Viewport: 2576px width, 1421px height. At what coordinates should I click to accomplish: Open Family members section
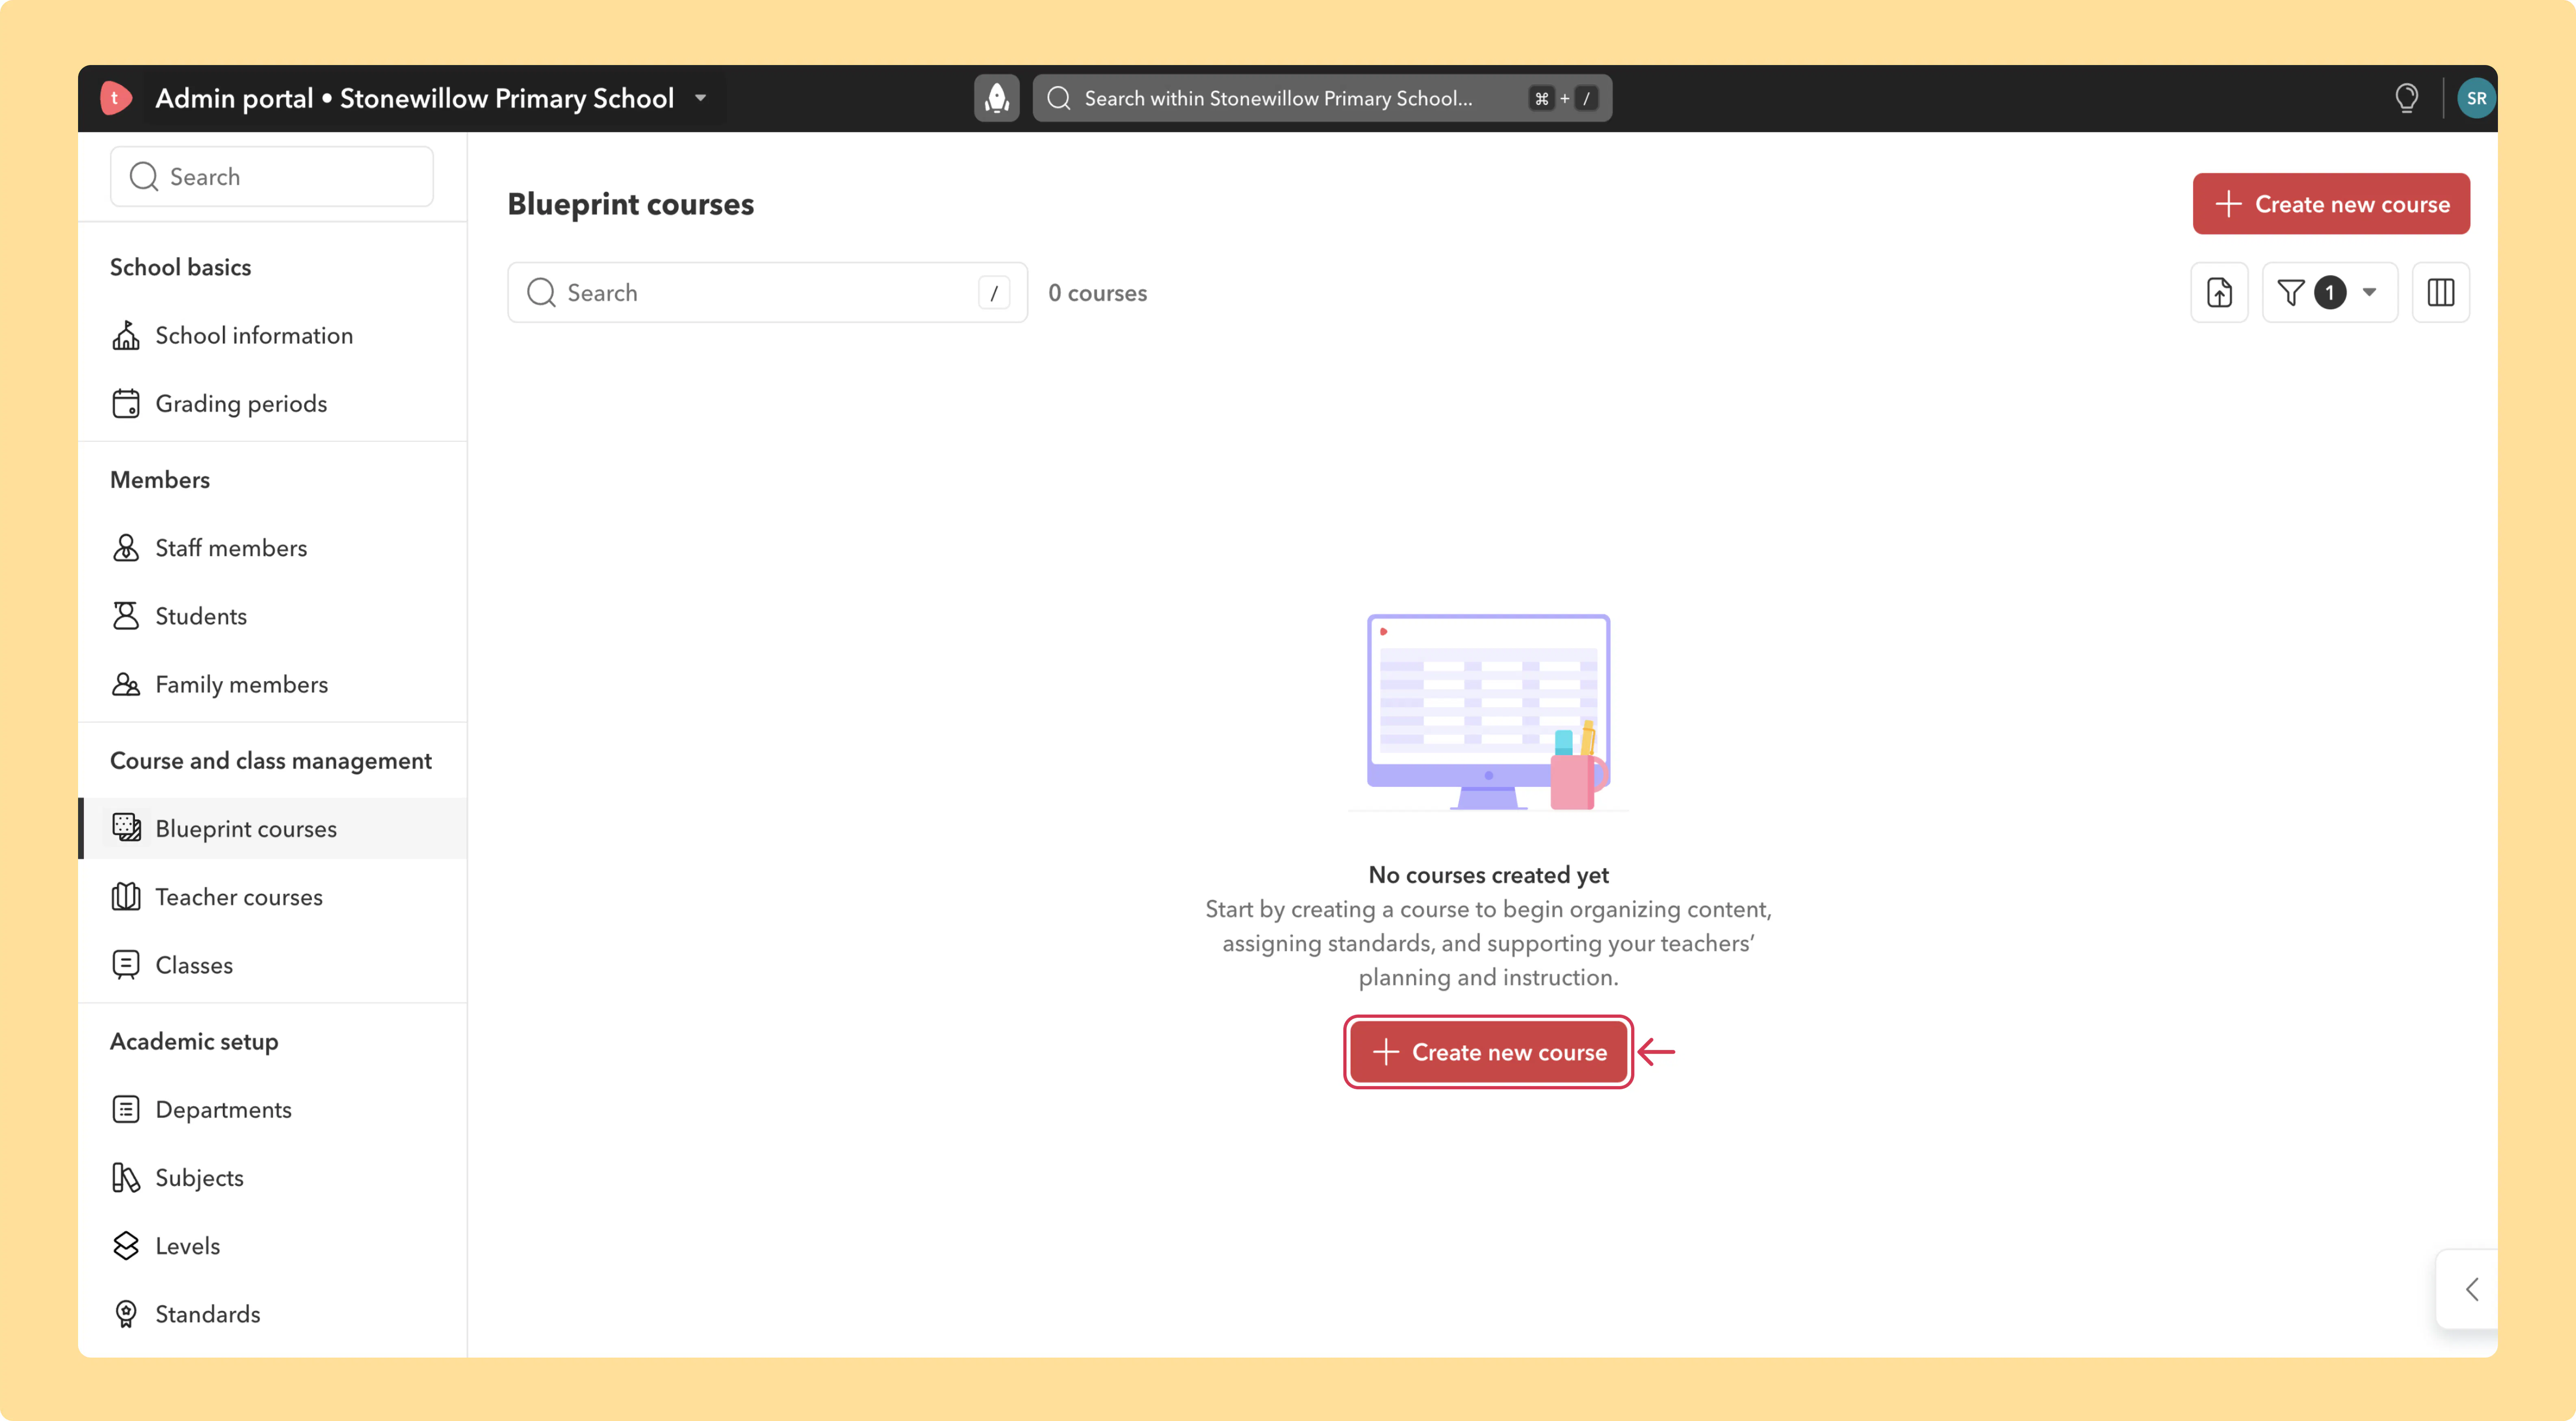pos(272,684)
